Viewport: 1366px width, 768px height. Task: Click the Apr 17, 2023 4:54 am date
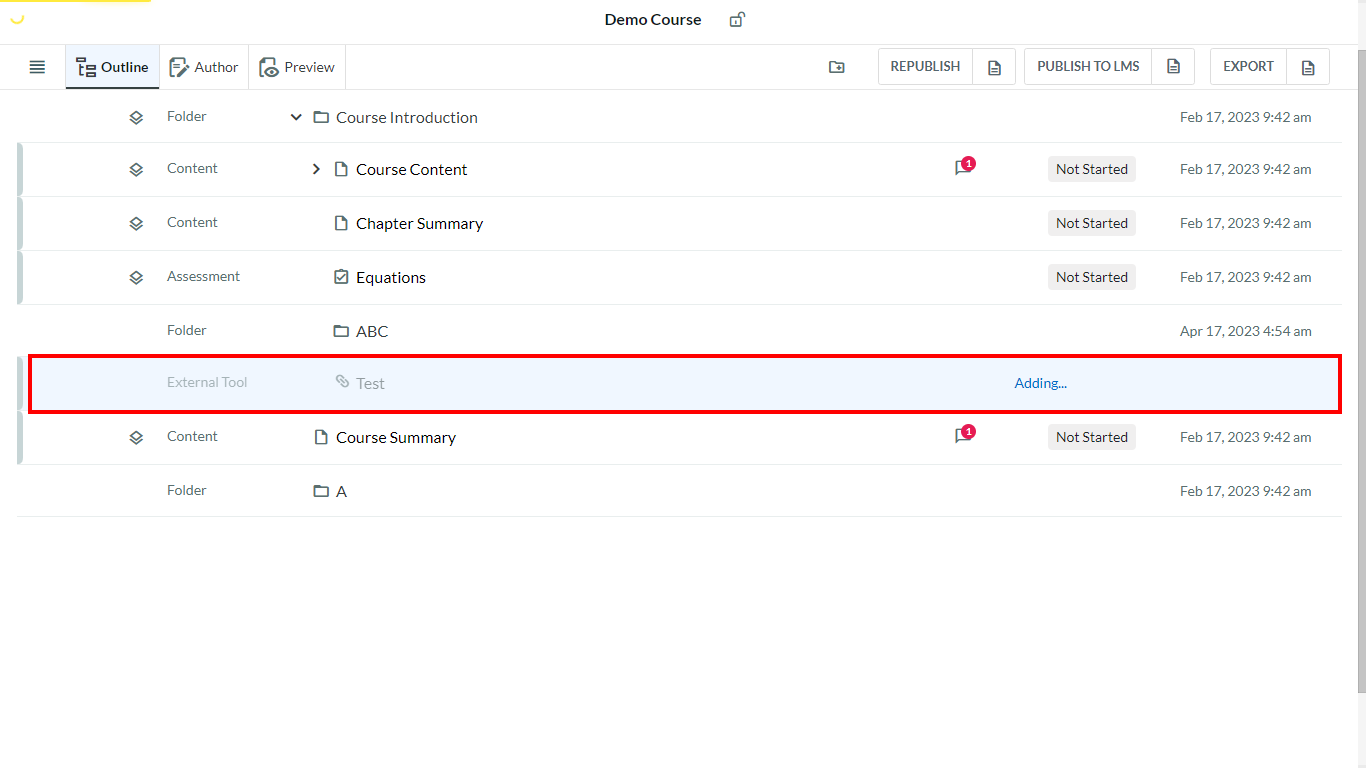[1246, 331]
